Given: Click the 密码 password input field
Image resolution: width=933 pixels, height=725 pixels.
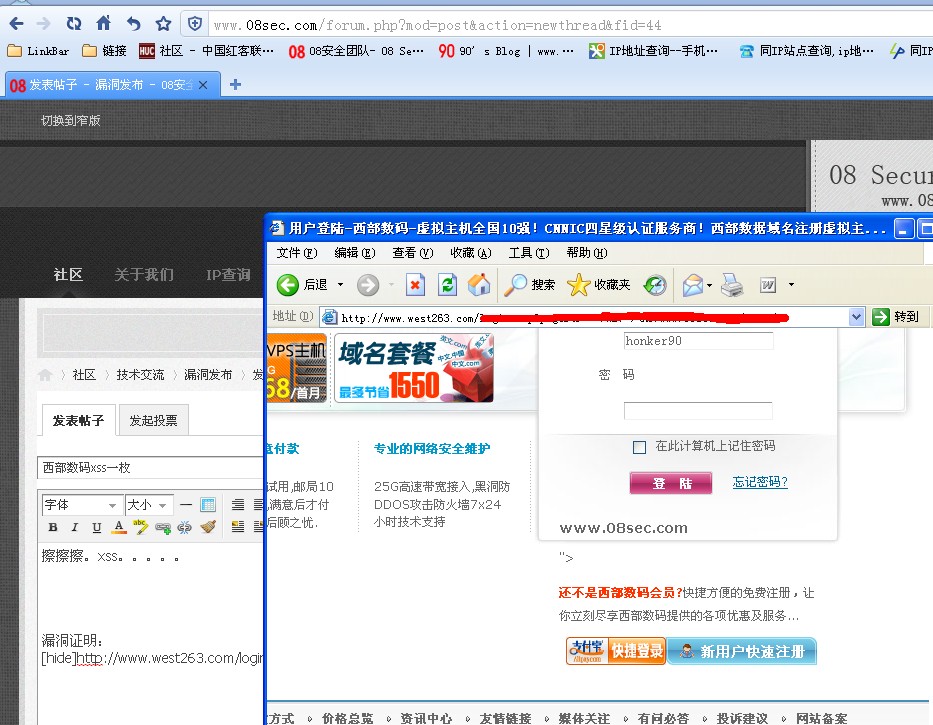Looking at the screenshot, I should pos(698,411).
